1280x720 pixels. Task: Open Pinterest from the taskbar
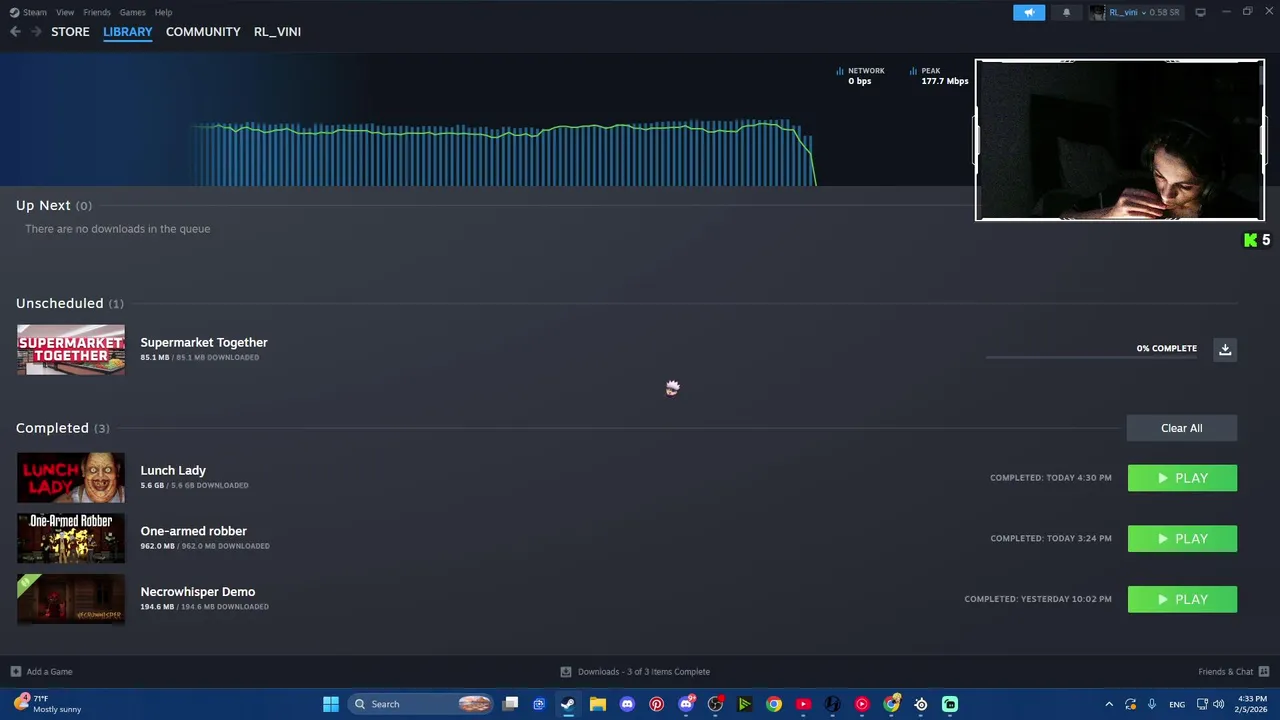(x=656, y=704)
